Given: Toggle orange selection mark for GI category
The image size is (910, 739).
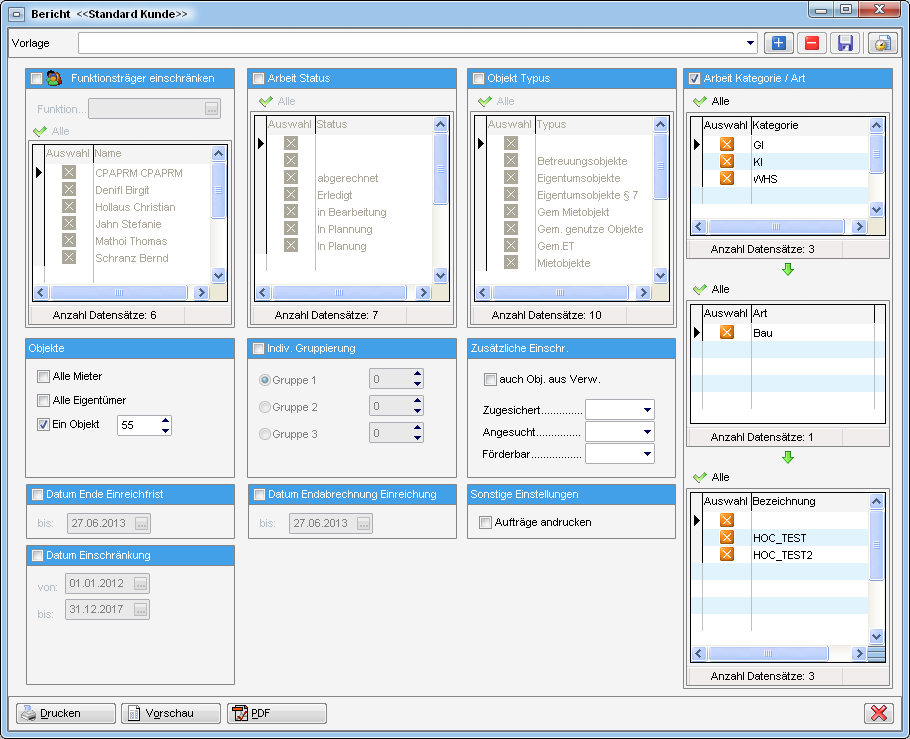Looking at the screenshot, I should [x=727, y=144].
